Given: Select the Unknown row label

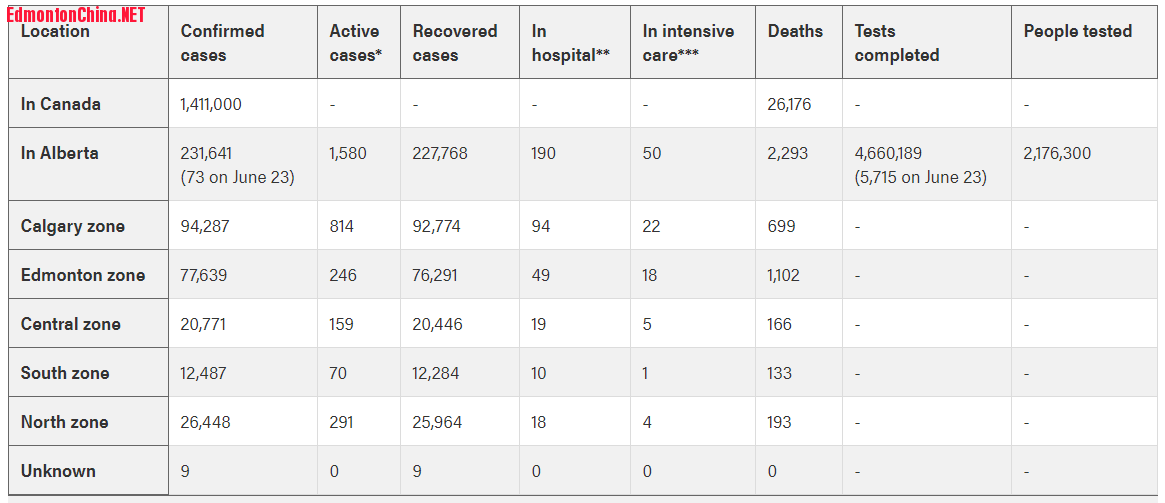Looking at the screenshot, I should [58, 471].
